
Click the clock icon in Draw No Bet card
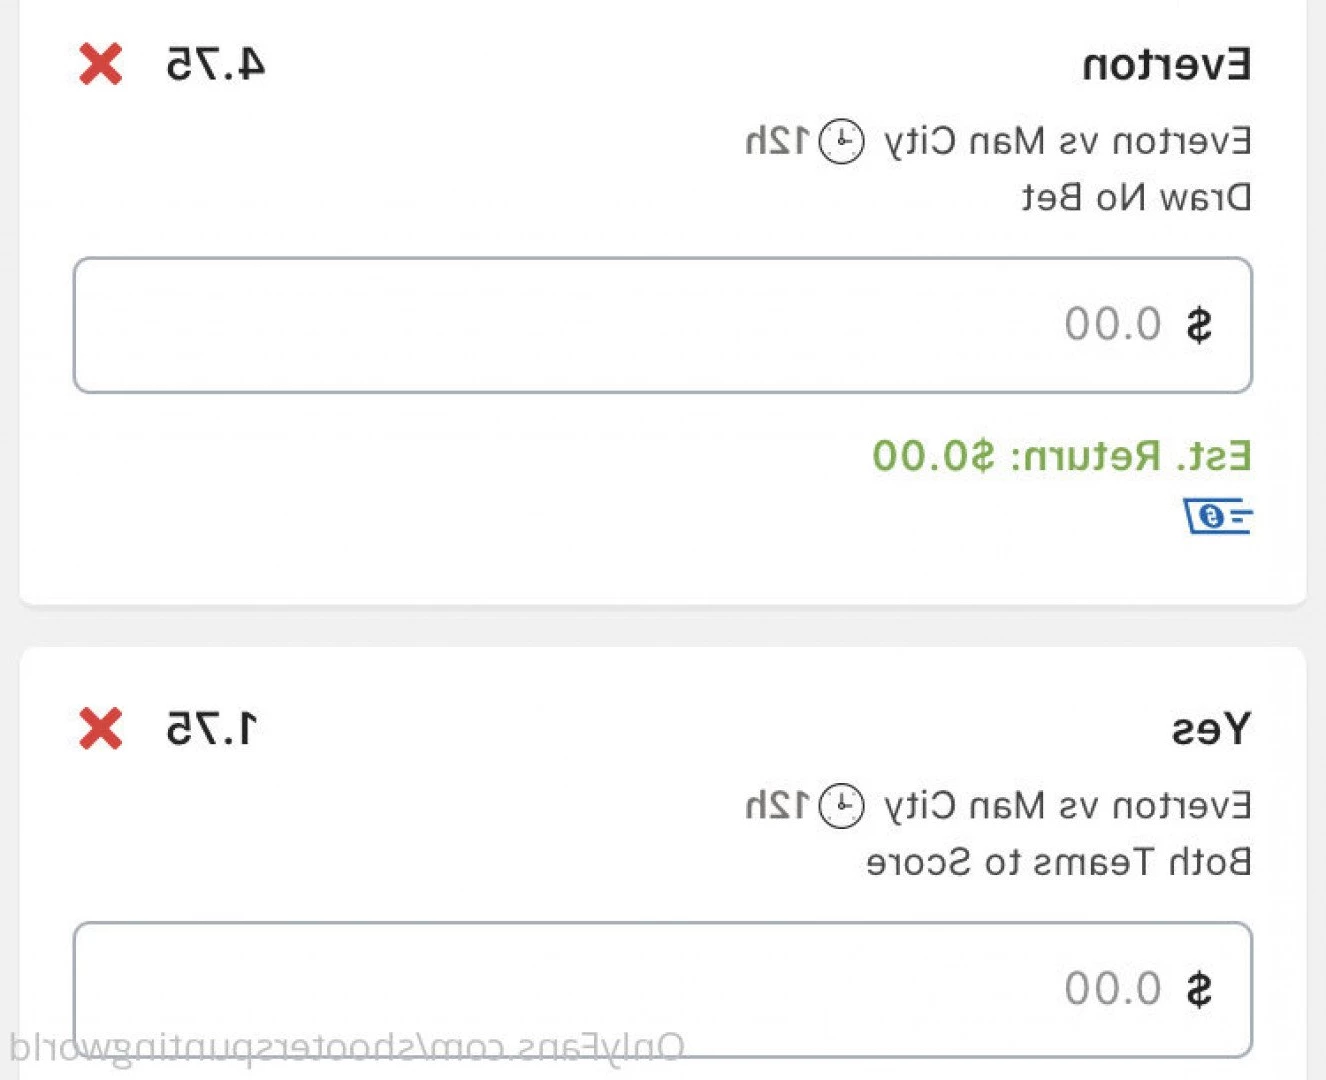pos(841,141)
